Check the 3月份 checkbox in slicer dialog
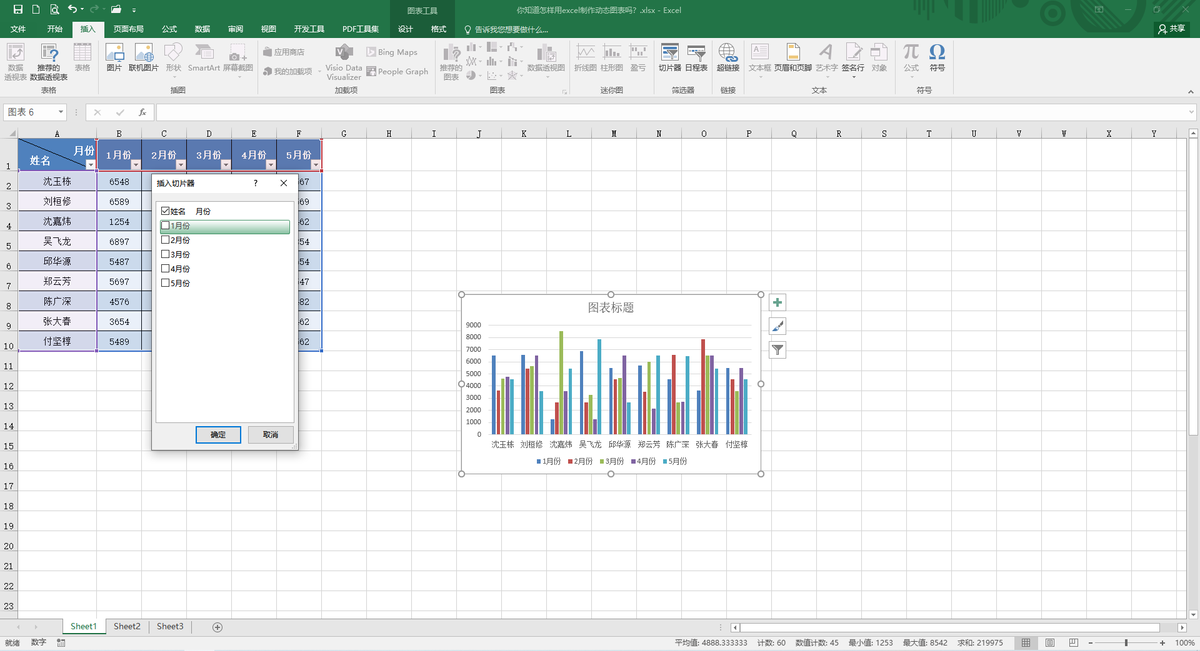 coord(166,254)
